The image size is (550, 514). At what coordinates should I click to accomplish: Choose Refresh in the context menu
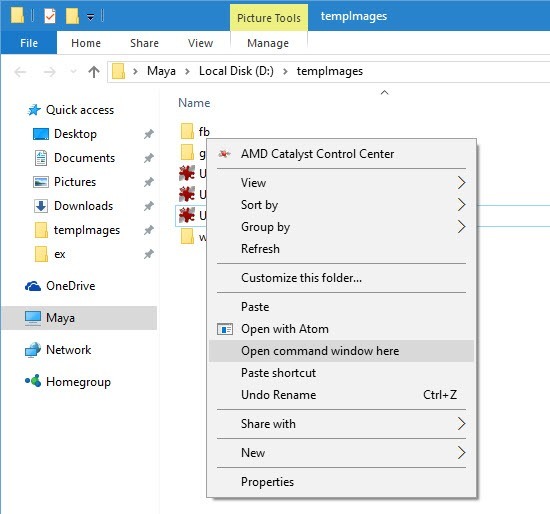coord(341,249)
